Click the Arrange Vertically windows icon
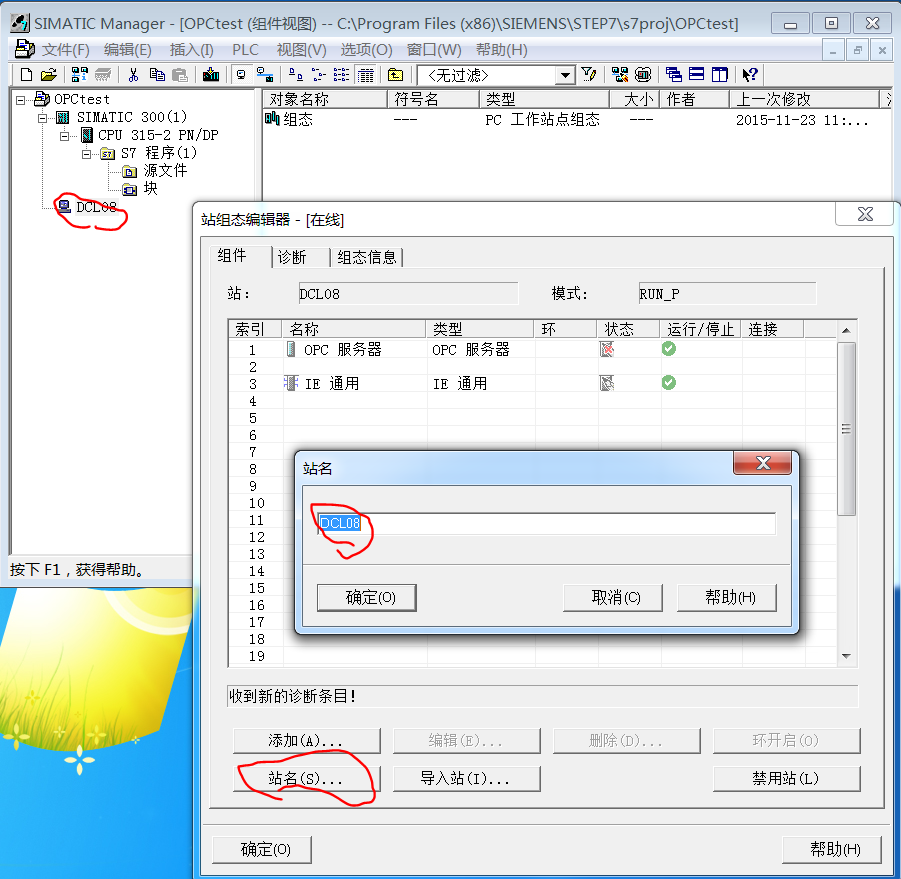This screenshot has width=901, height=879. coord(719,75)
